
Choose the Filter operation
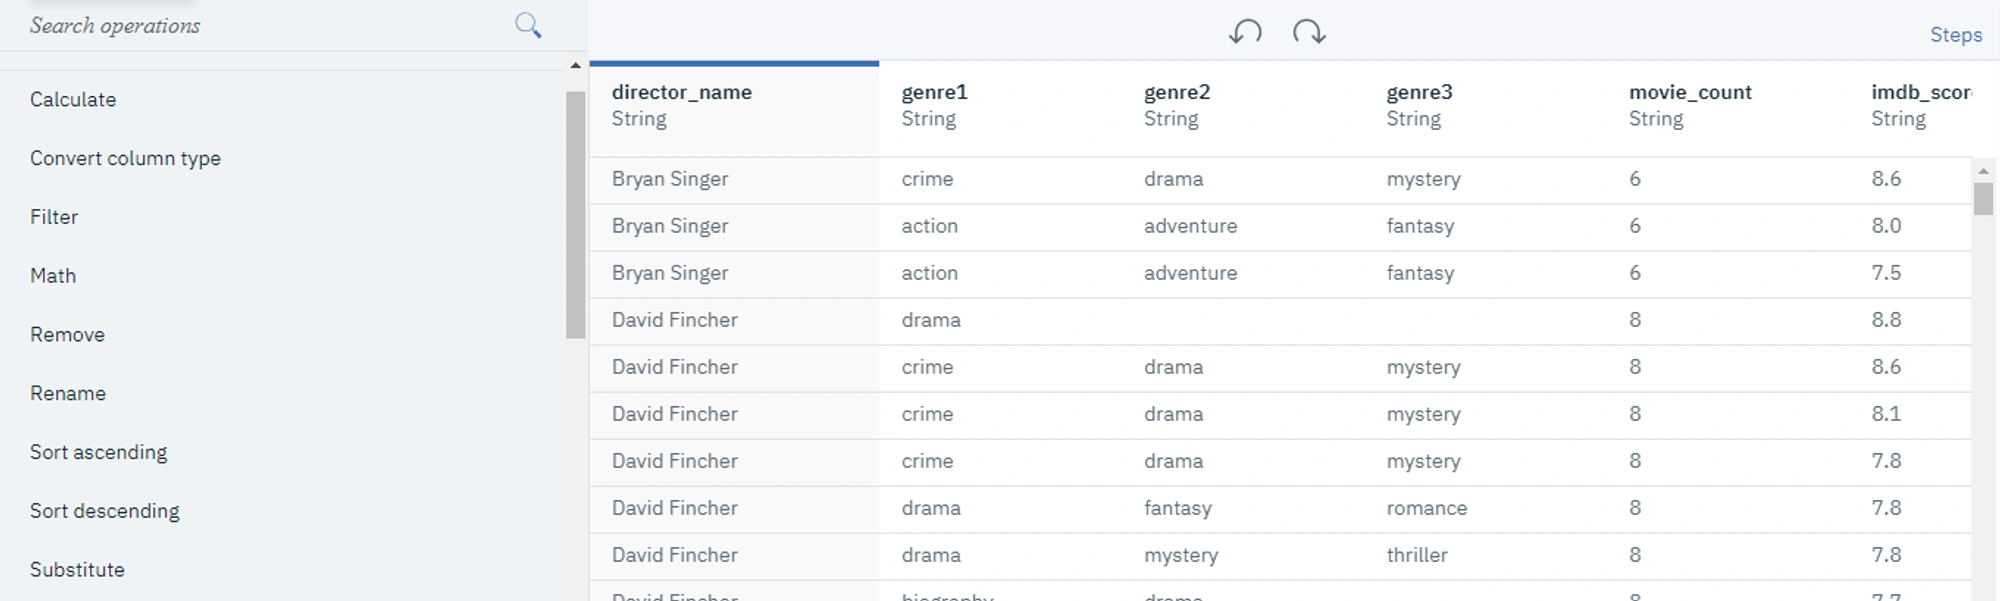click(54, 217)
